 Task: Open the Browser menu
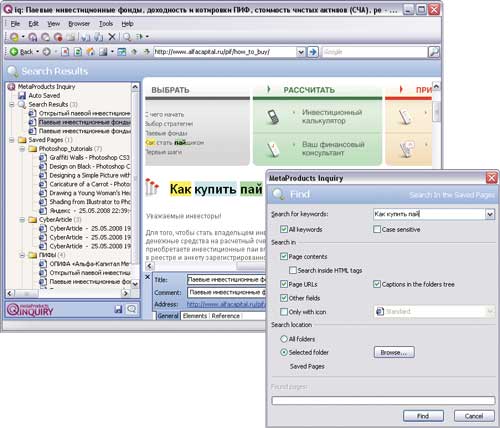pyautogui.click(x=79, y=24)
